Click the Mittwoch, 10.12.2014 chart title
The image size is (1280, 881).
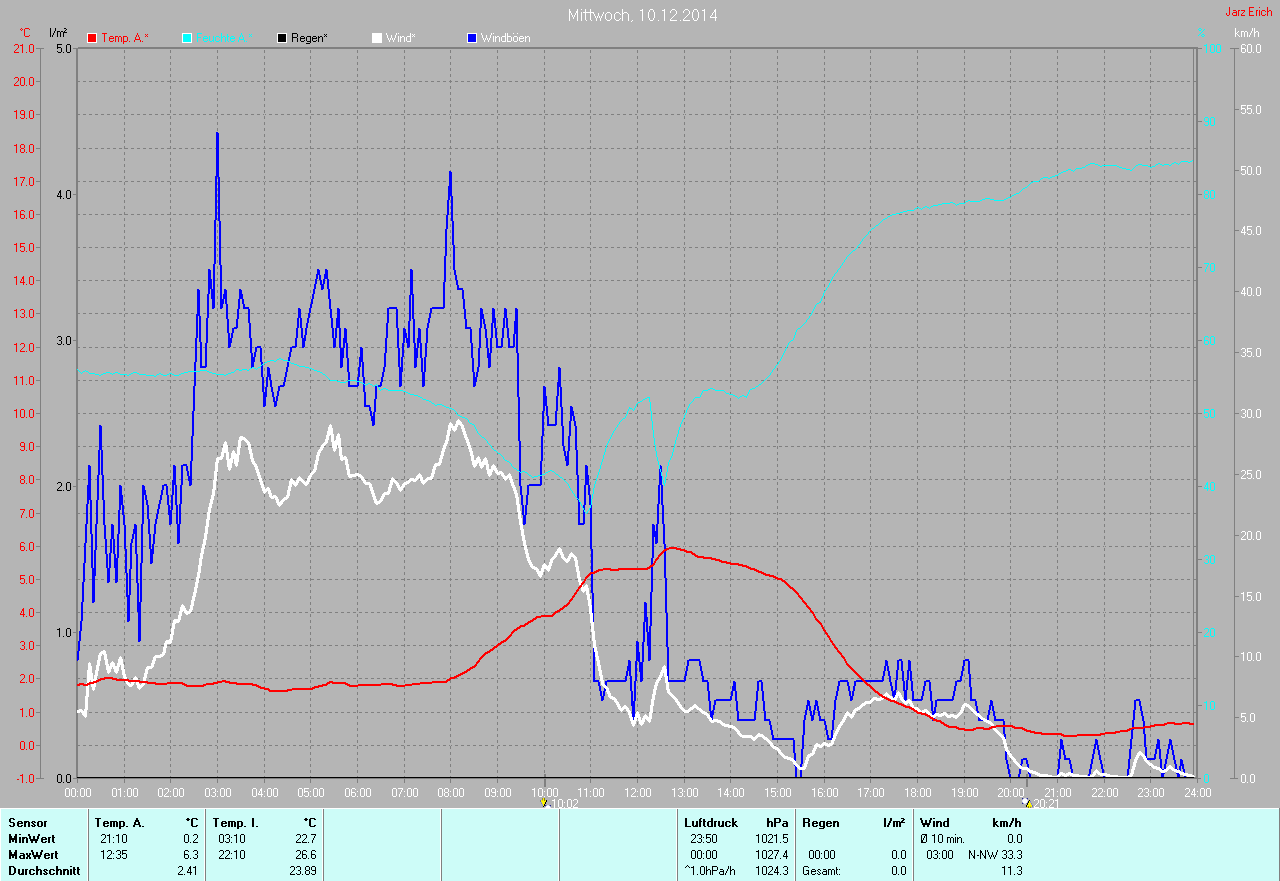642,15
